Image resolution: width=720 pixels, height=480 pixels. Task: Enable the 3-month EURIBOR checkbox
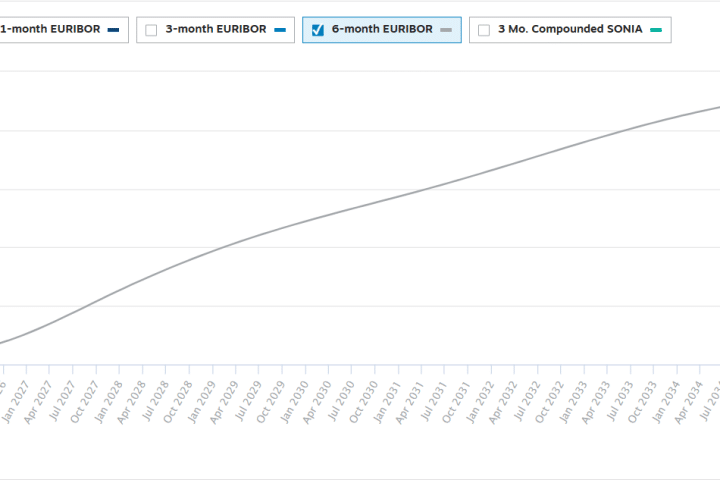(x=151, y=30)
